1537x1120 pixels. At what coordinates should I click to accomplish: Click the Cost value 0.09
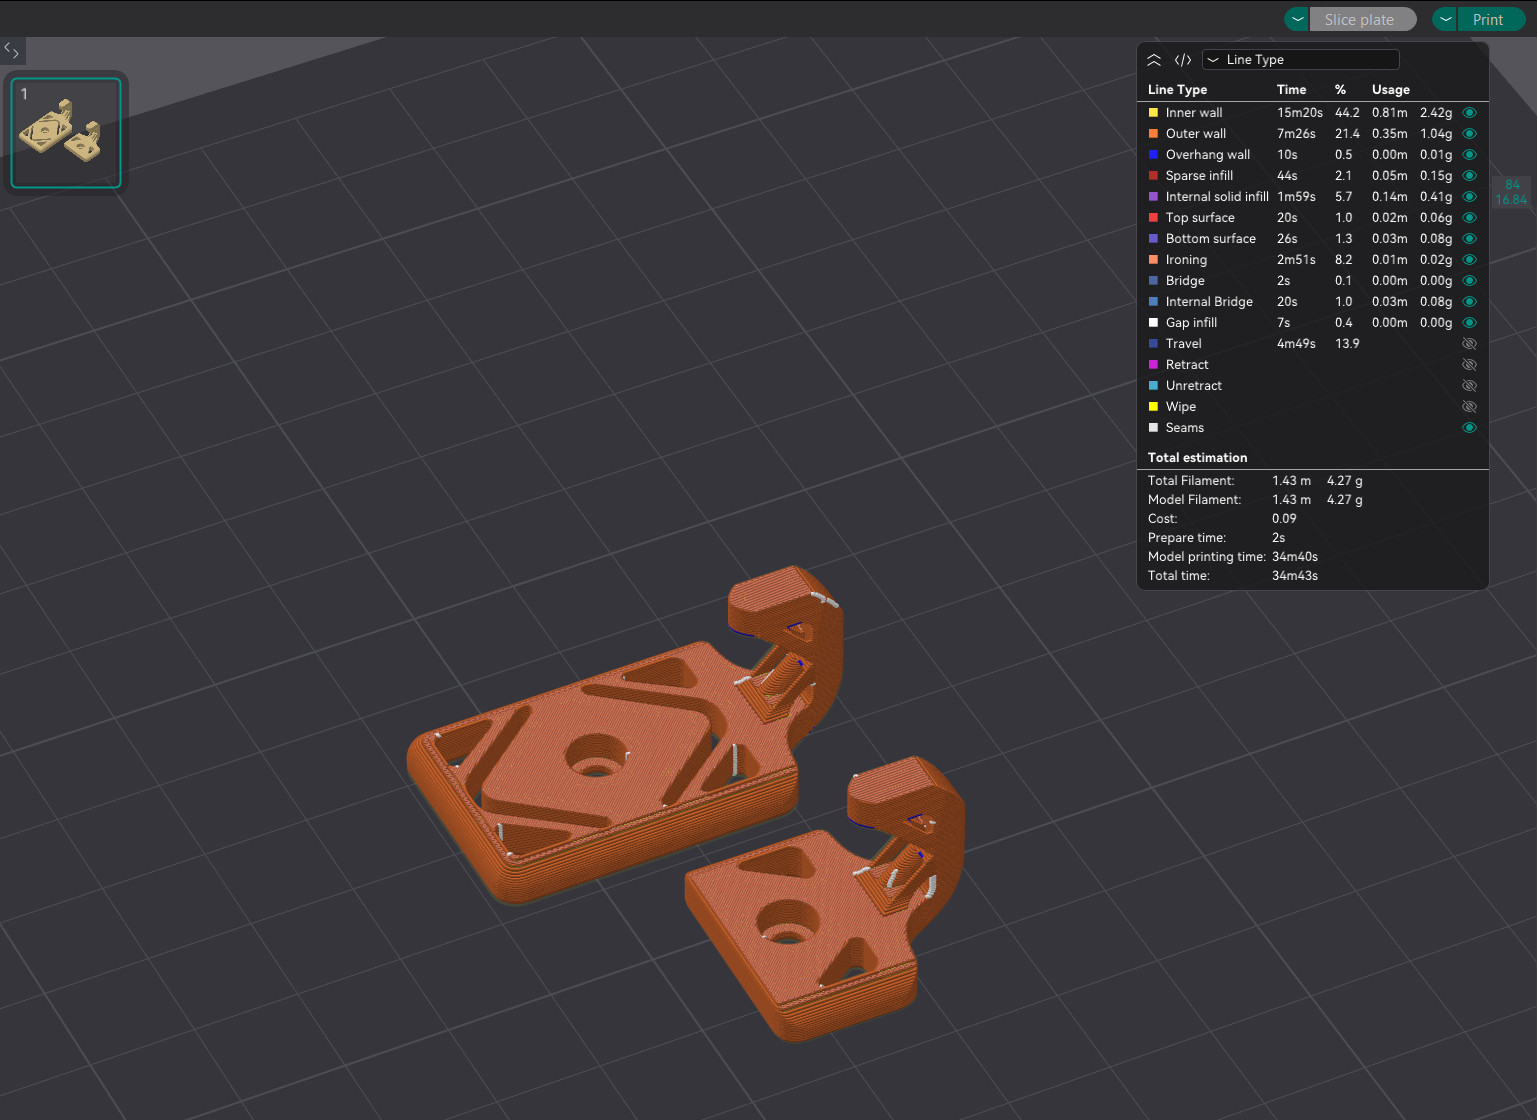1284,519
